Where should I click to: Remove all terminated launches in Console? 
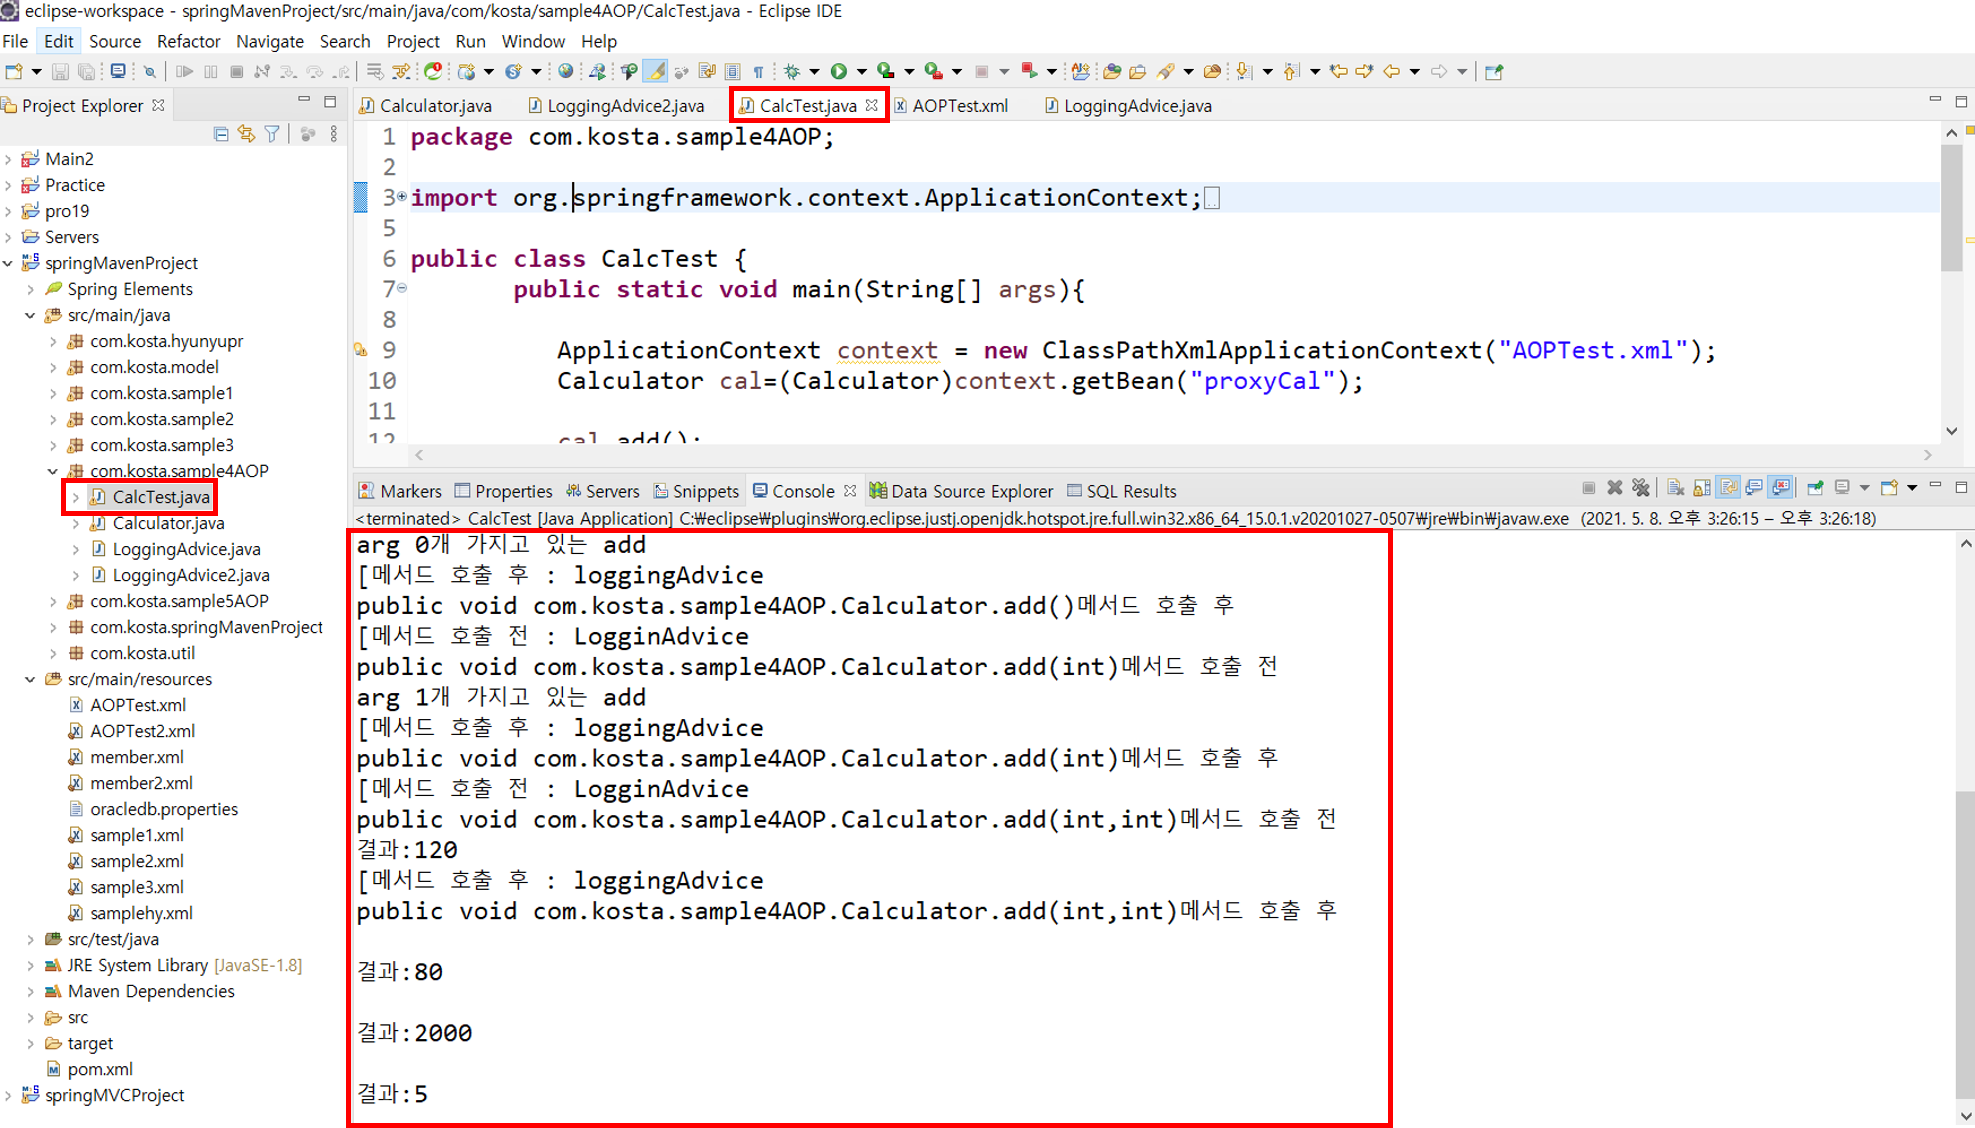tap(1641, 488)
